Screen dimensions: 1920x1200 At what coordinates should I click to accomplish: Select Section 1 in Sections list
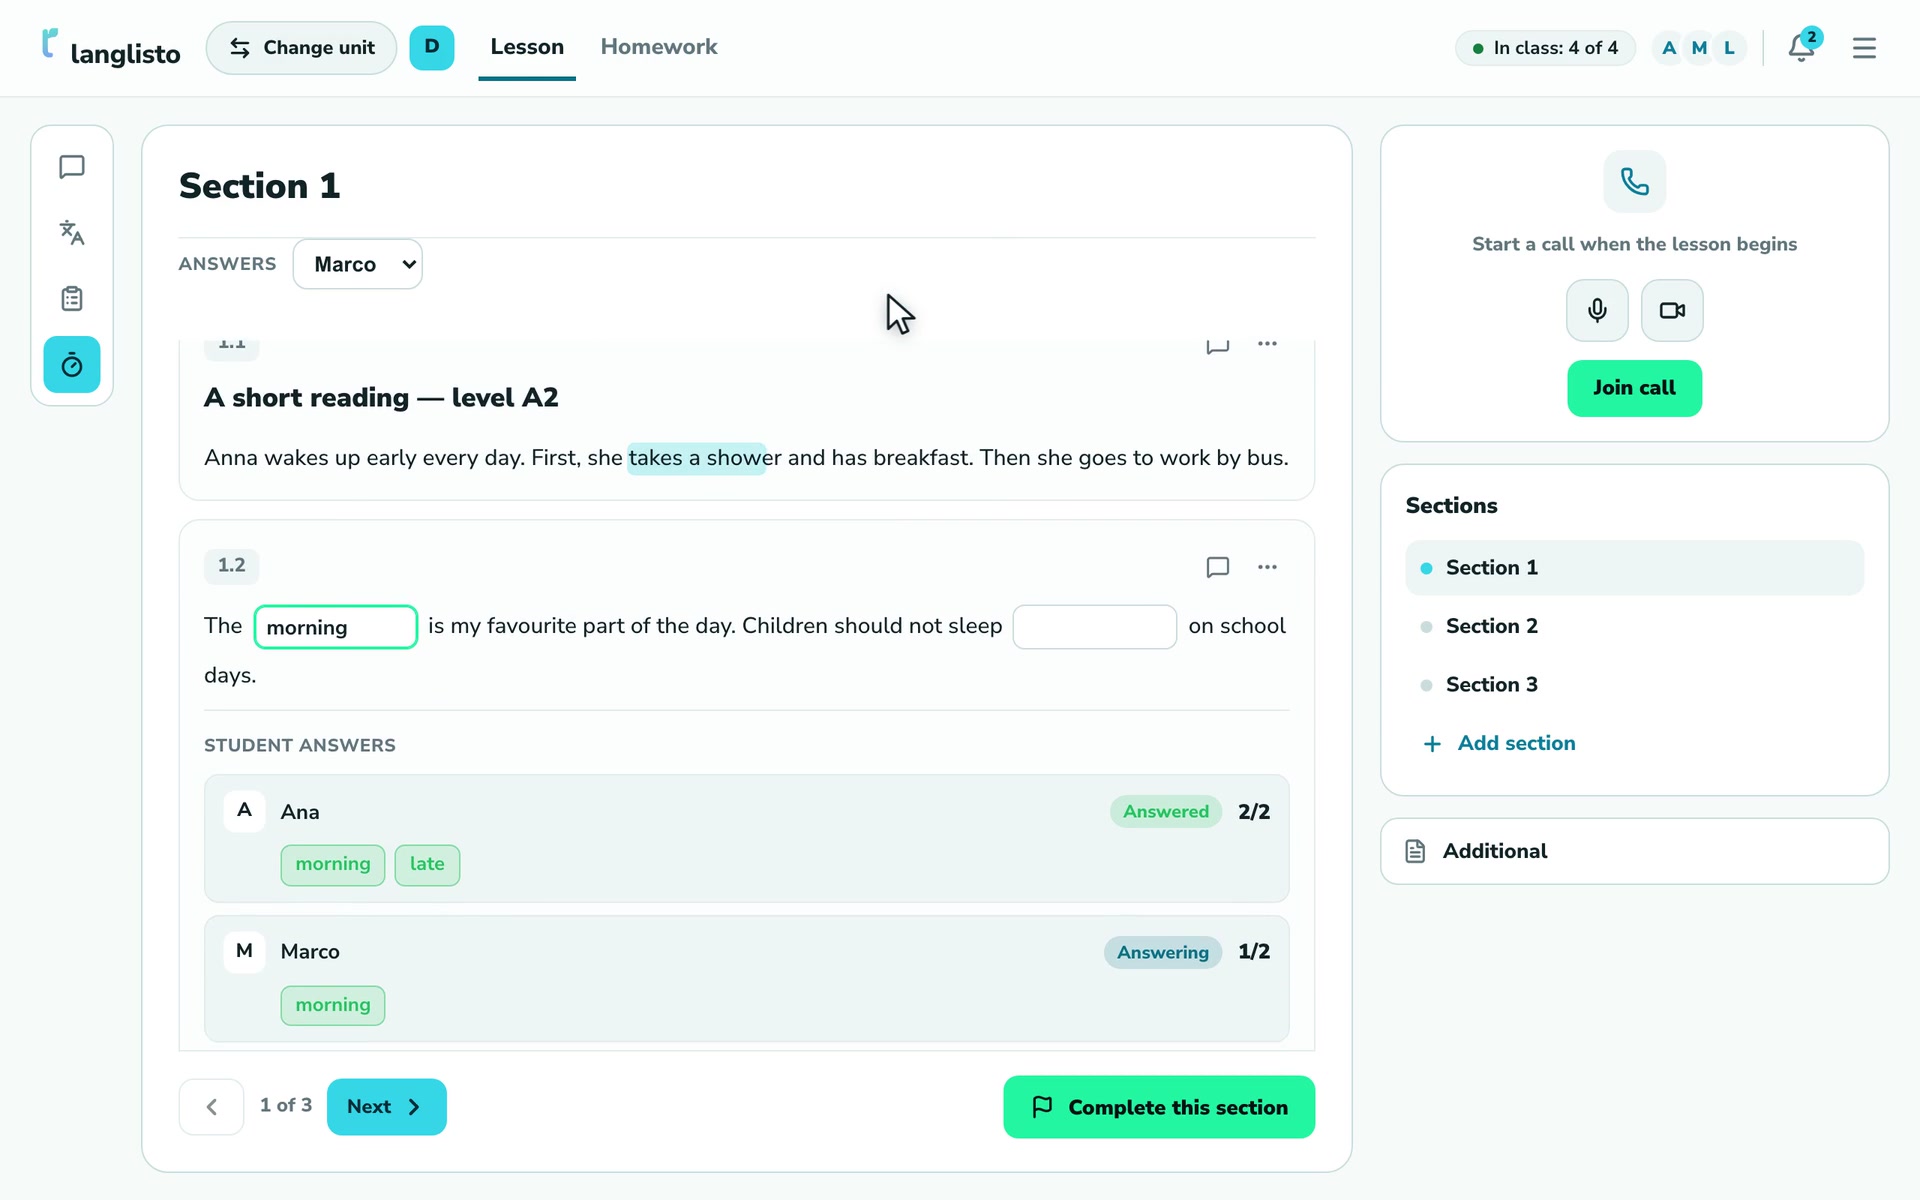(x=1634, y=568)
